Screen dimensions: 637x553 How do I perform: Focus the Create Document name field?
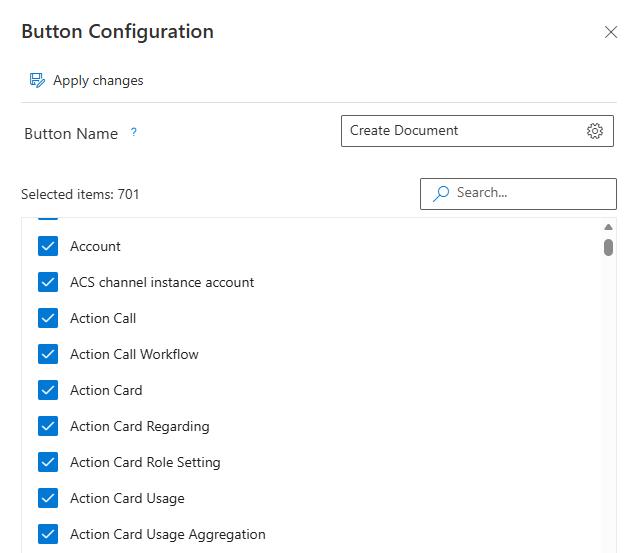coord(460,131)
